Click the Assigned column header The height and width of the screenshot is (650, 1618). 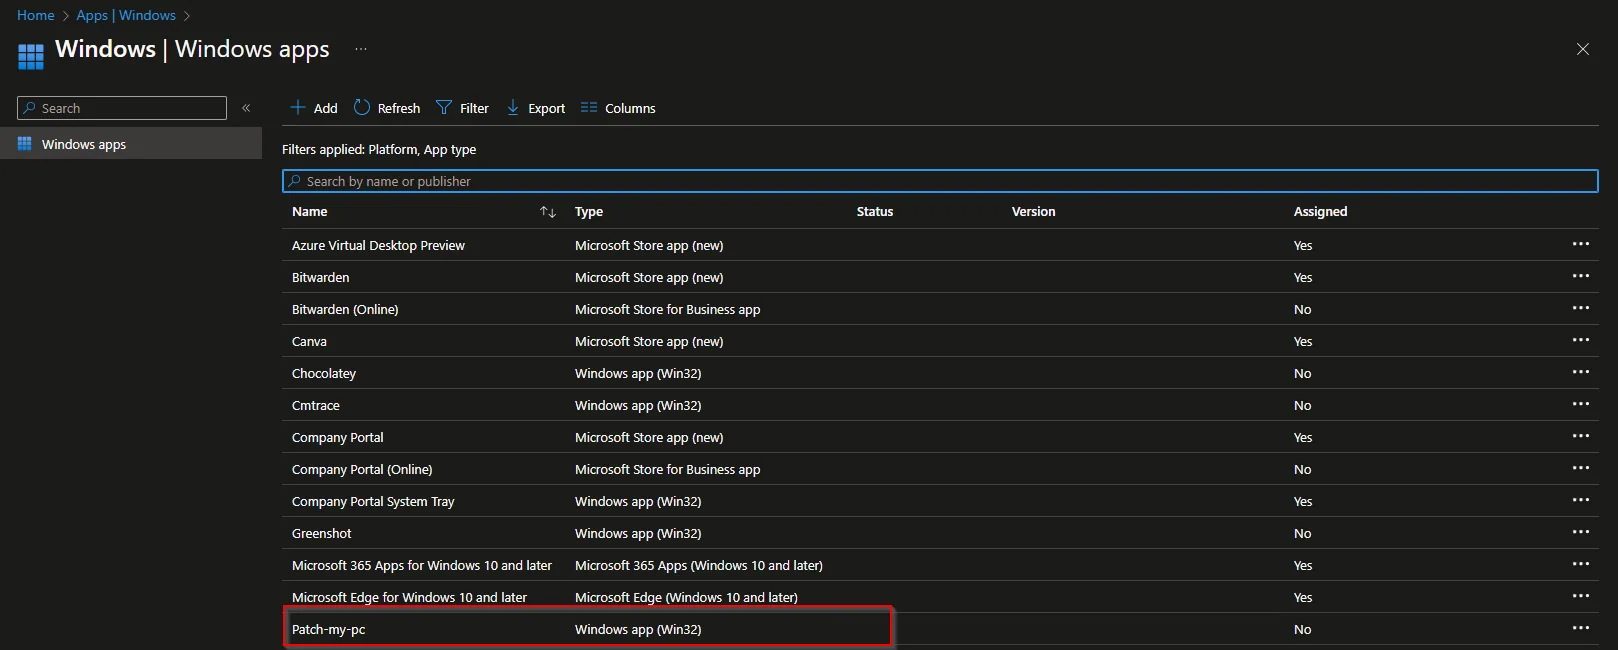[1320, 212]
